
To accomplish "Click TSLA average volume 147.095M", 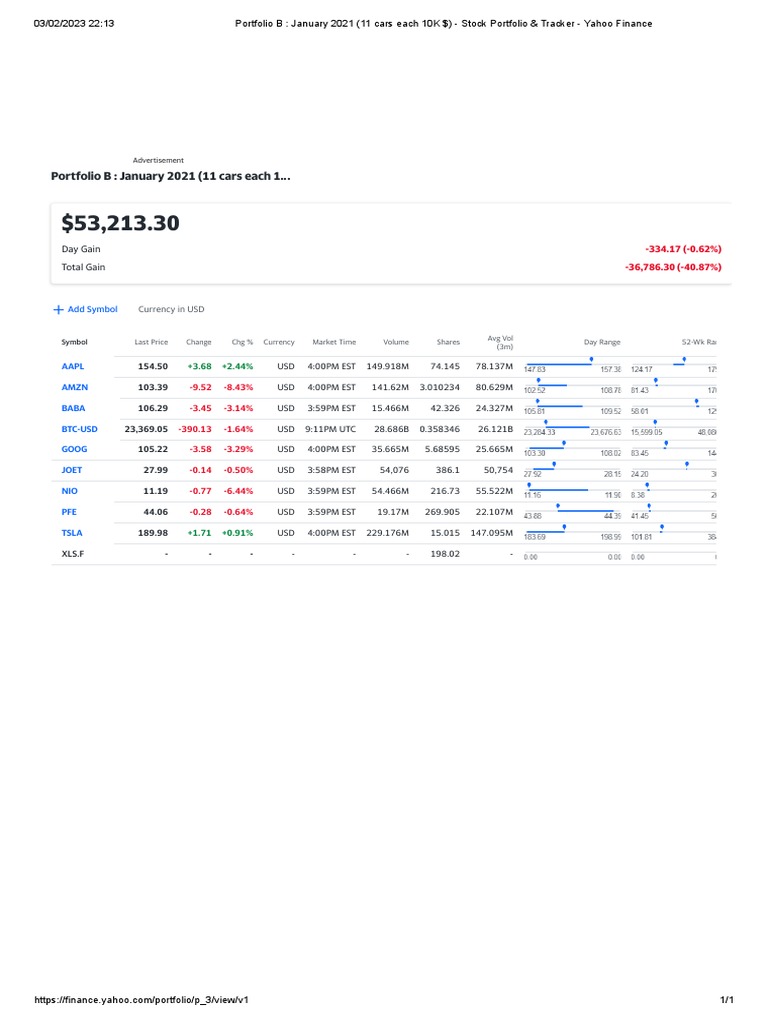I will (x=492, y=533).
